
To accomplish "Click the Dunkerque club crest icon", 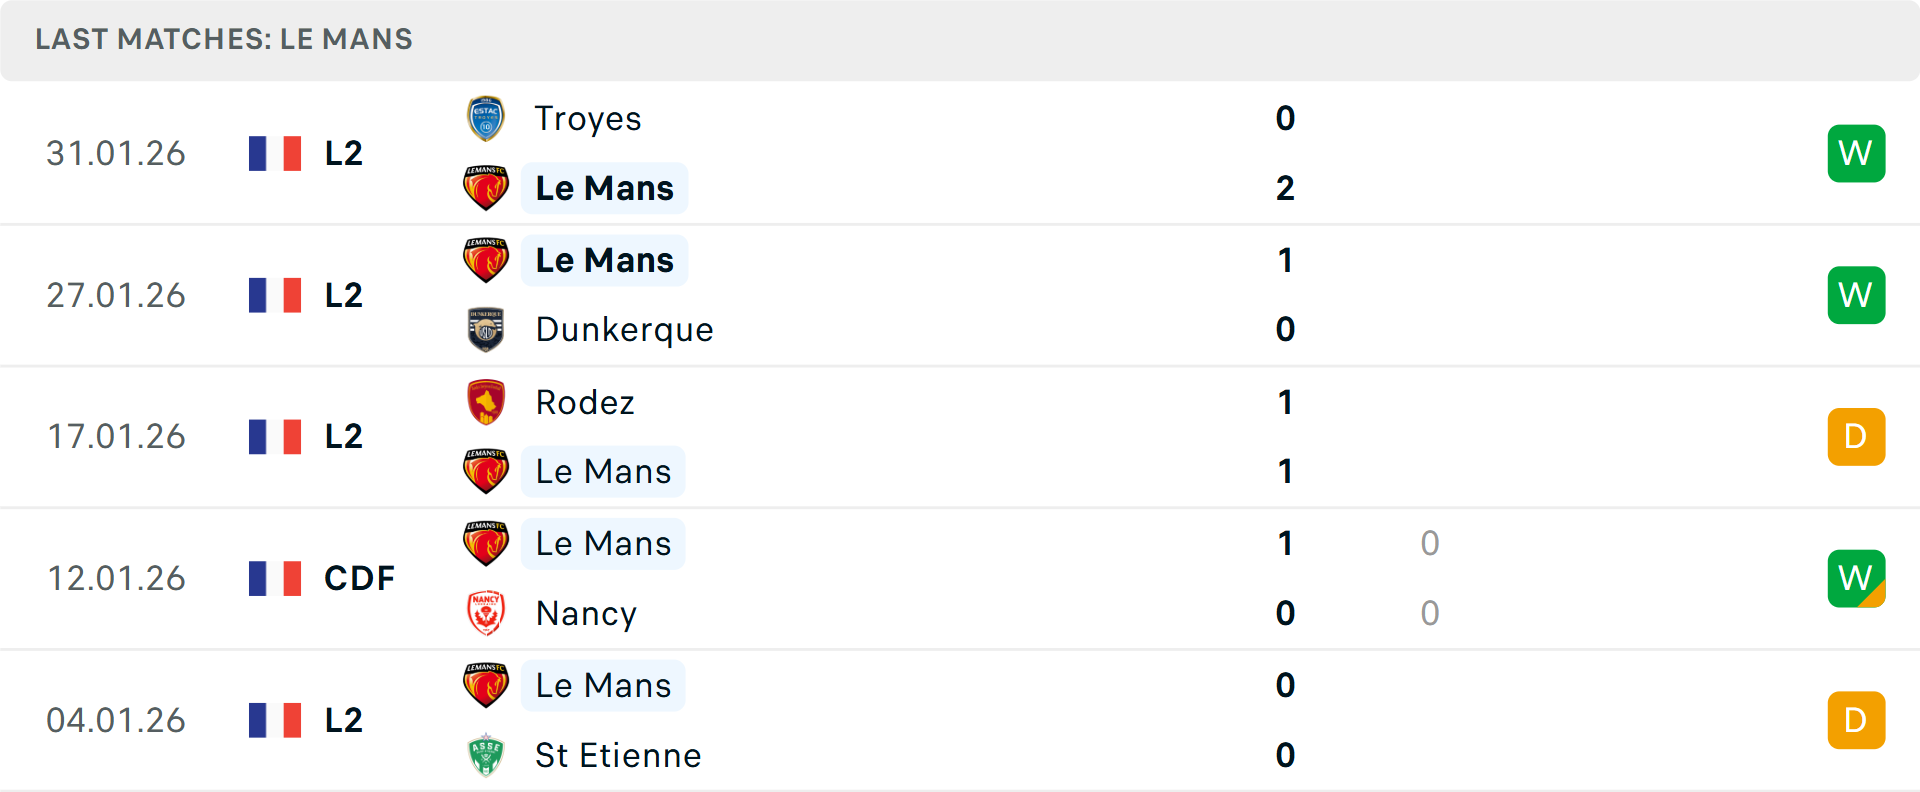I will tap(486, 330).
